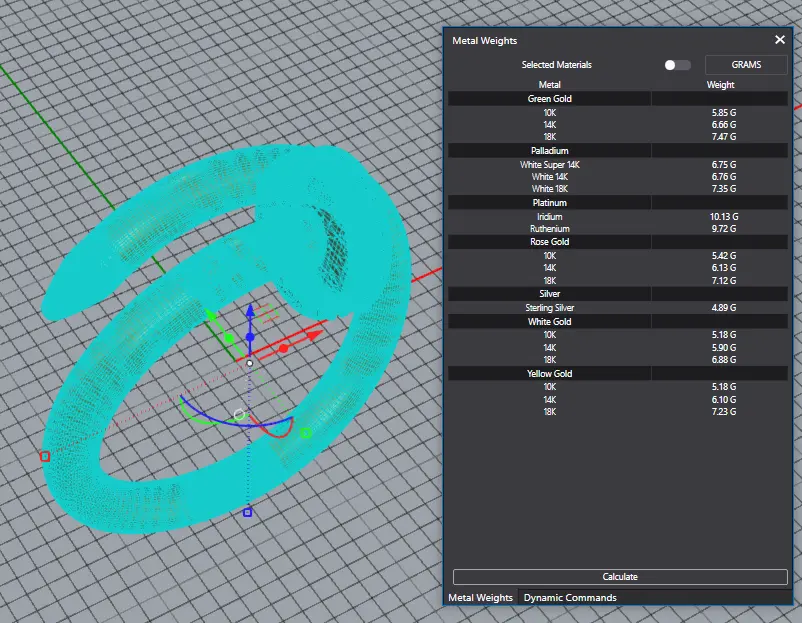The width and height of the screenshot is (802, 623).
Task: Click the red square scale handle
Action: 45,457
